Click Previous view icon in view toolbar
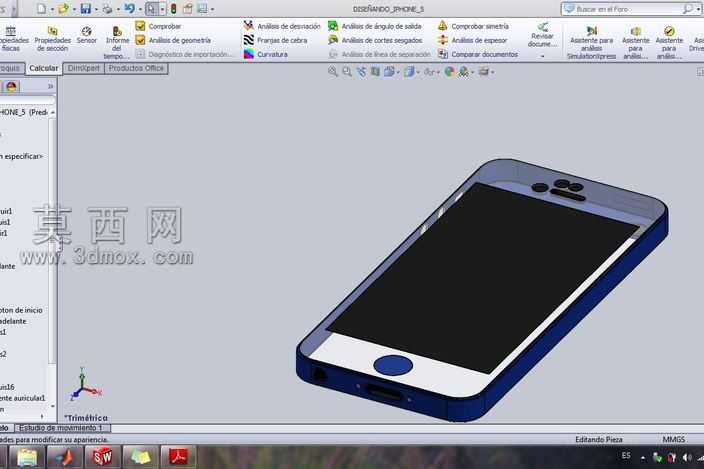 point(361,71)
